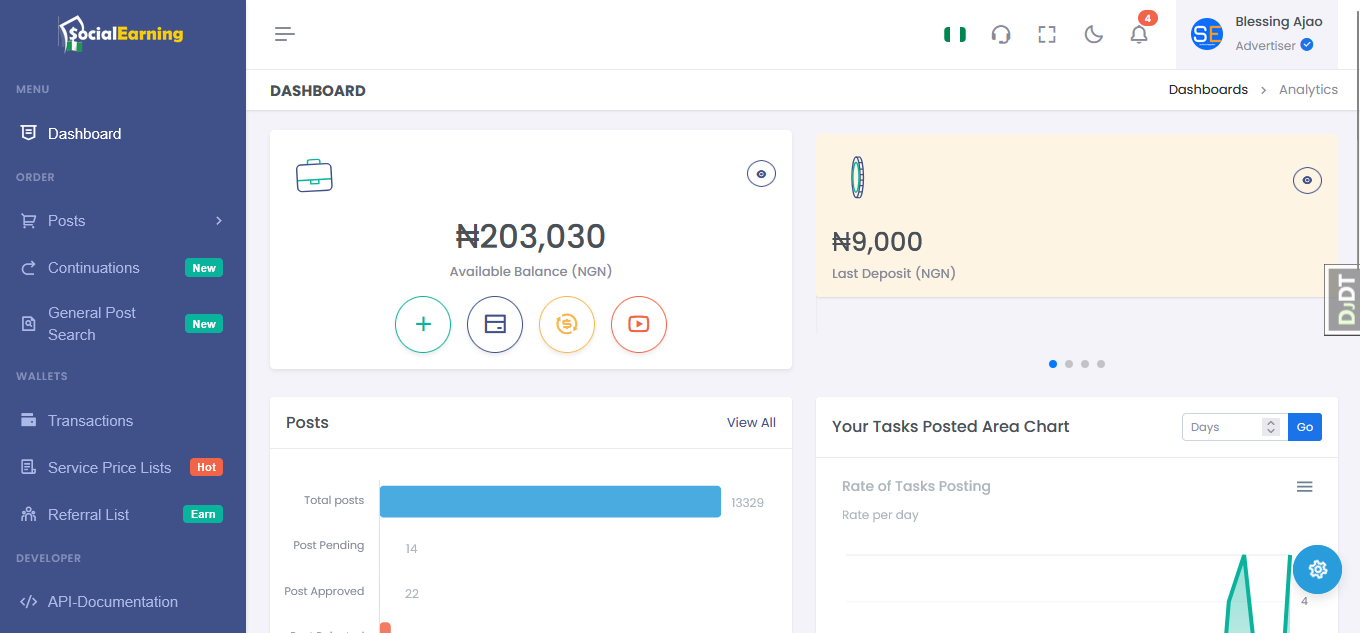
Task: Open Transactions in the sidebar
Action: (x=90, y=421)
